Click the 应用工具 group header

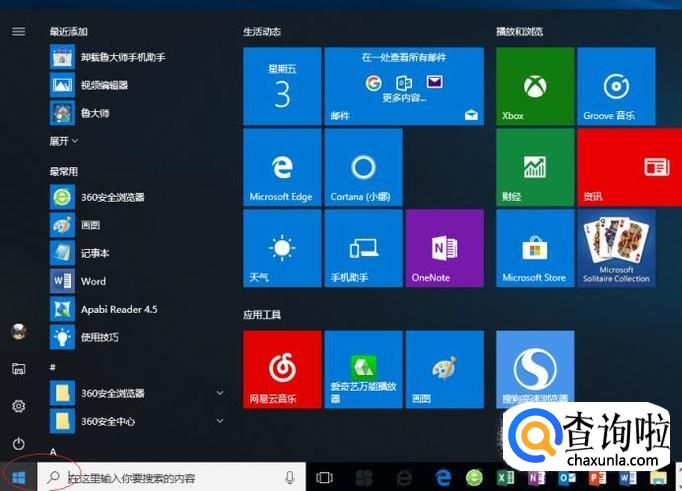pyautogui.click(x=262, y=314)
